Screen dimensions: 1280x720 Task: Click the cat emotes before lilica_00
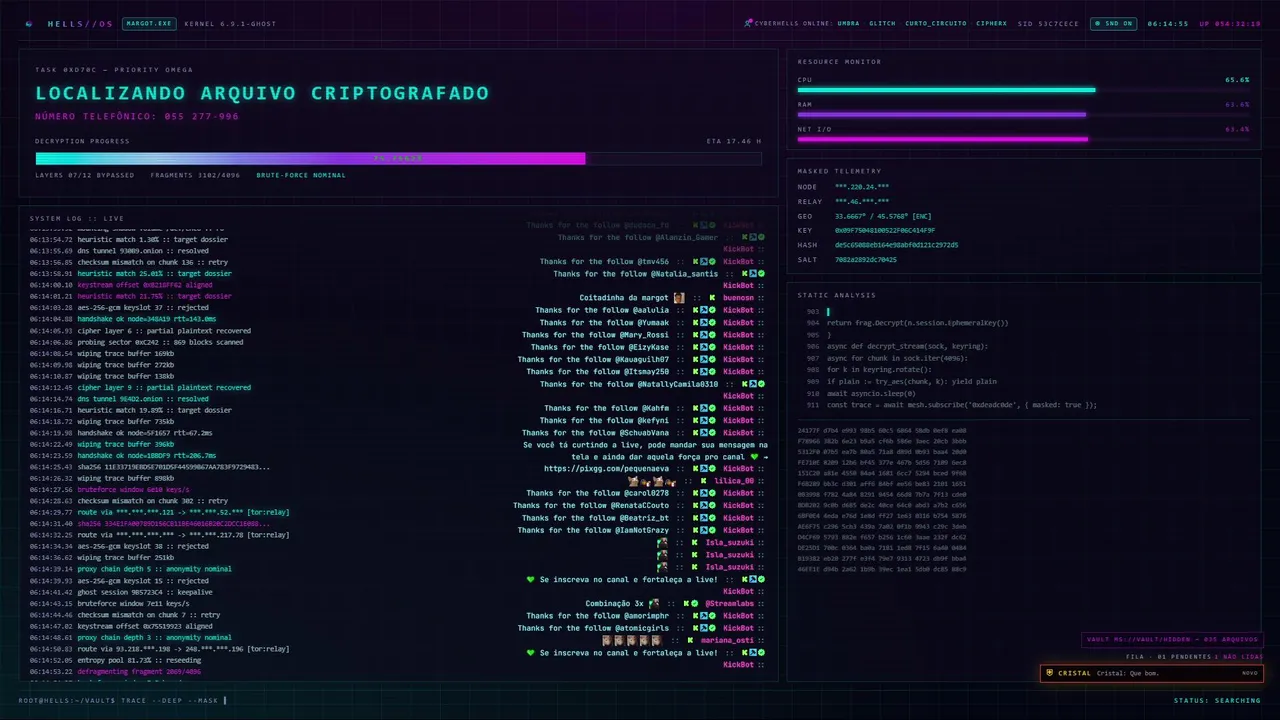point(651,481)
